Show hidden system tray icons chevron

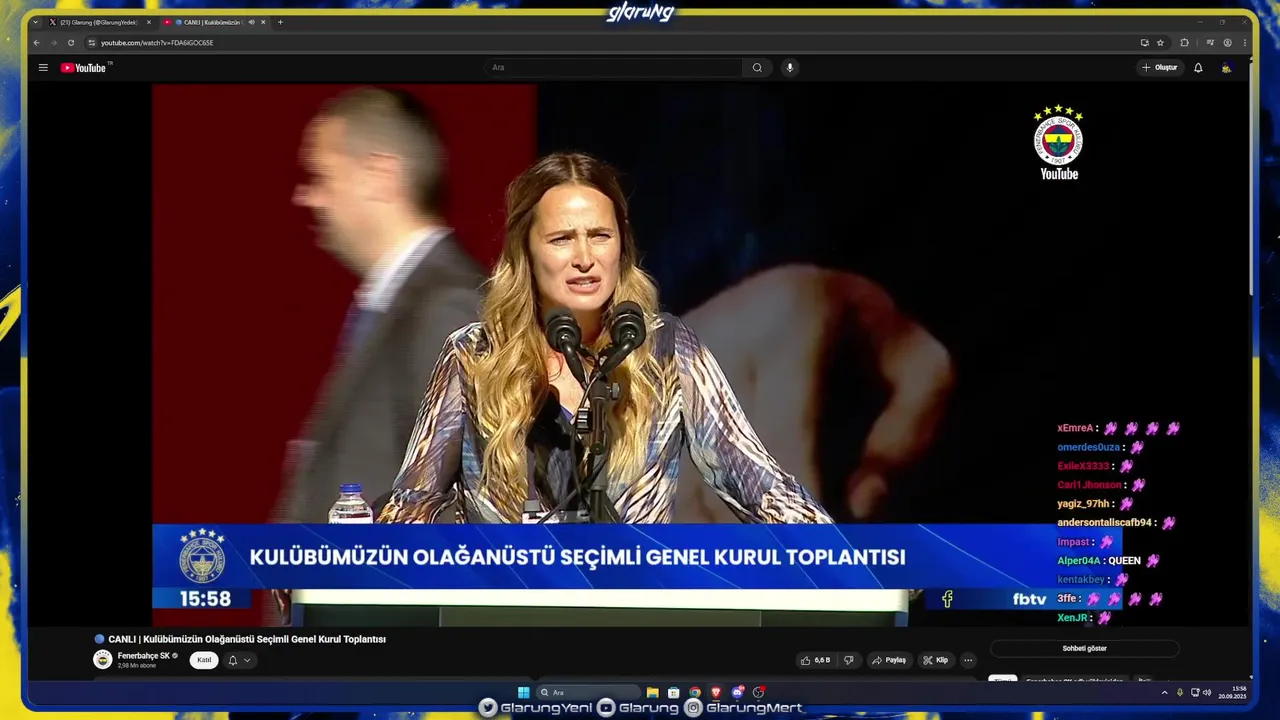tap(1164, 692)
